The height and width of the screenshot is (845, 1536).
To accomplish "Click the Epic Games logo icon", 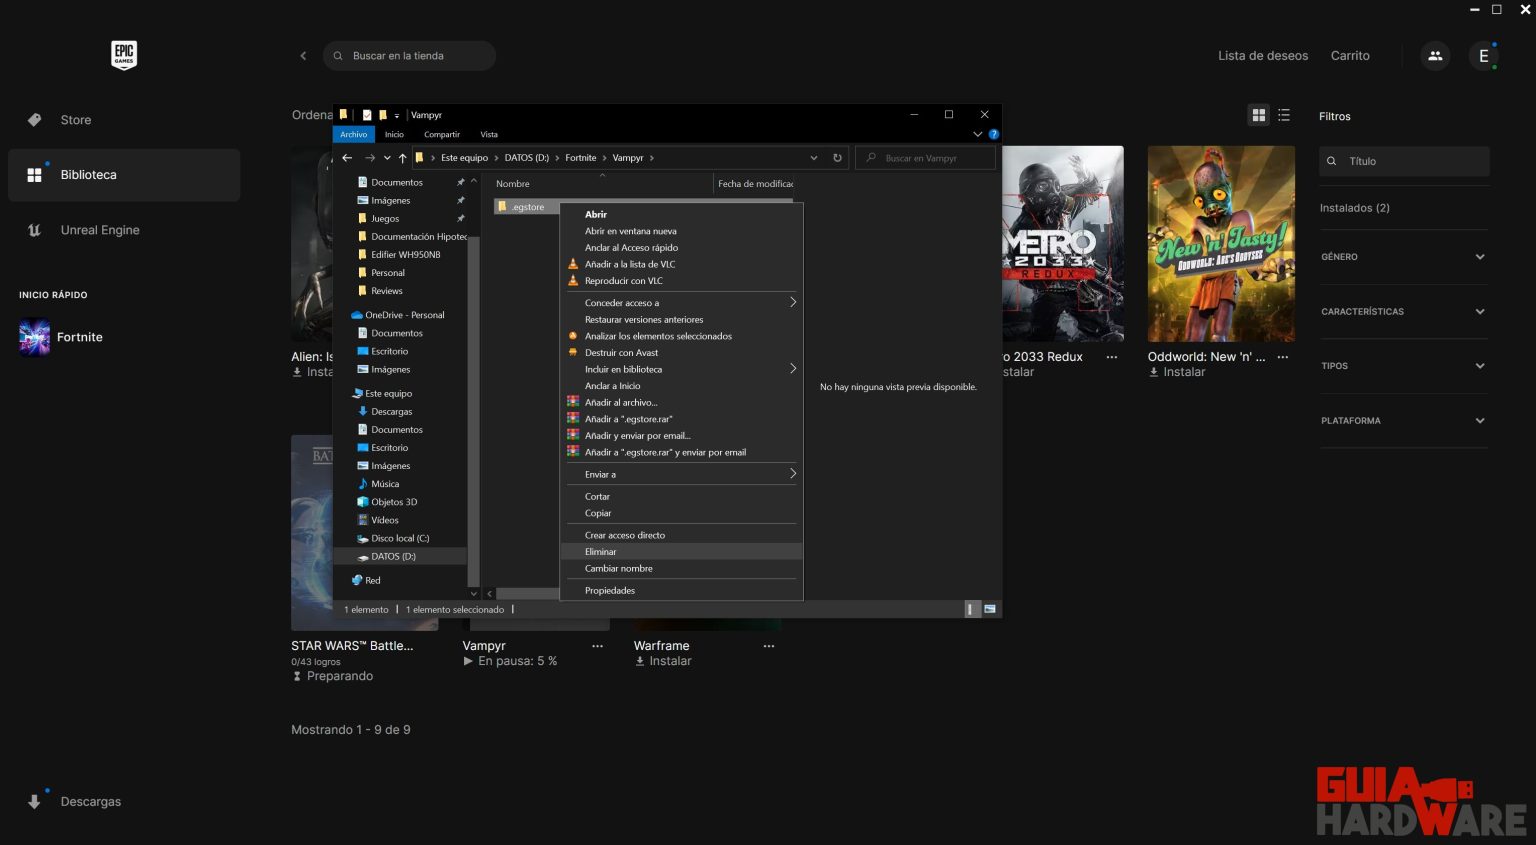I will point(123,55).
